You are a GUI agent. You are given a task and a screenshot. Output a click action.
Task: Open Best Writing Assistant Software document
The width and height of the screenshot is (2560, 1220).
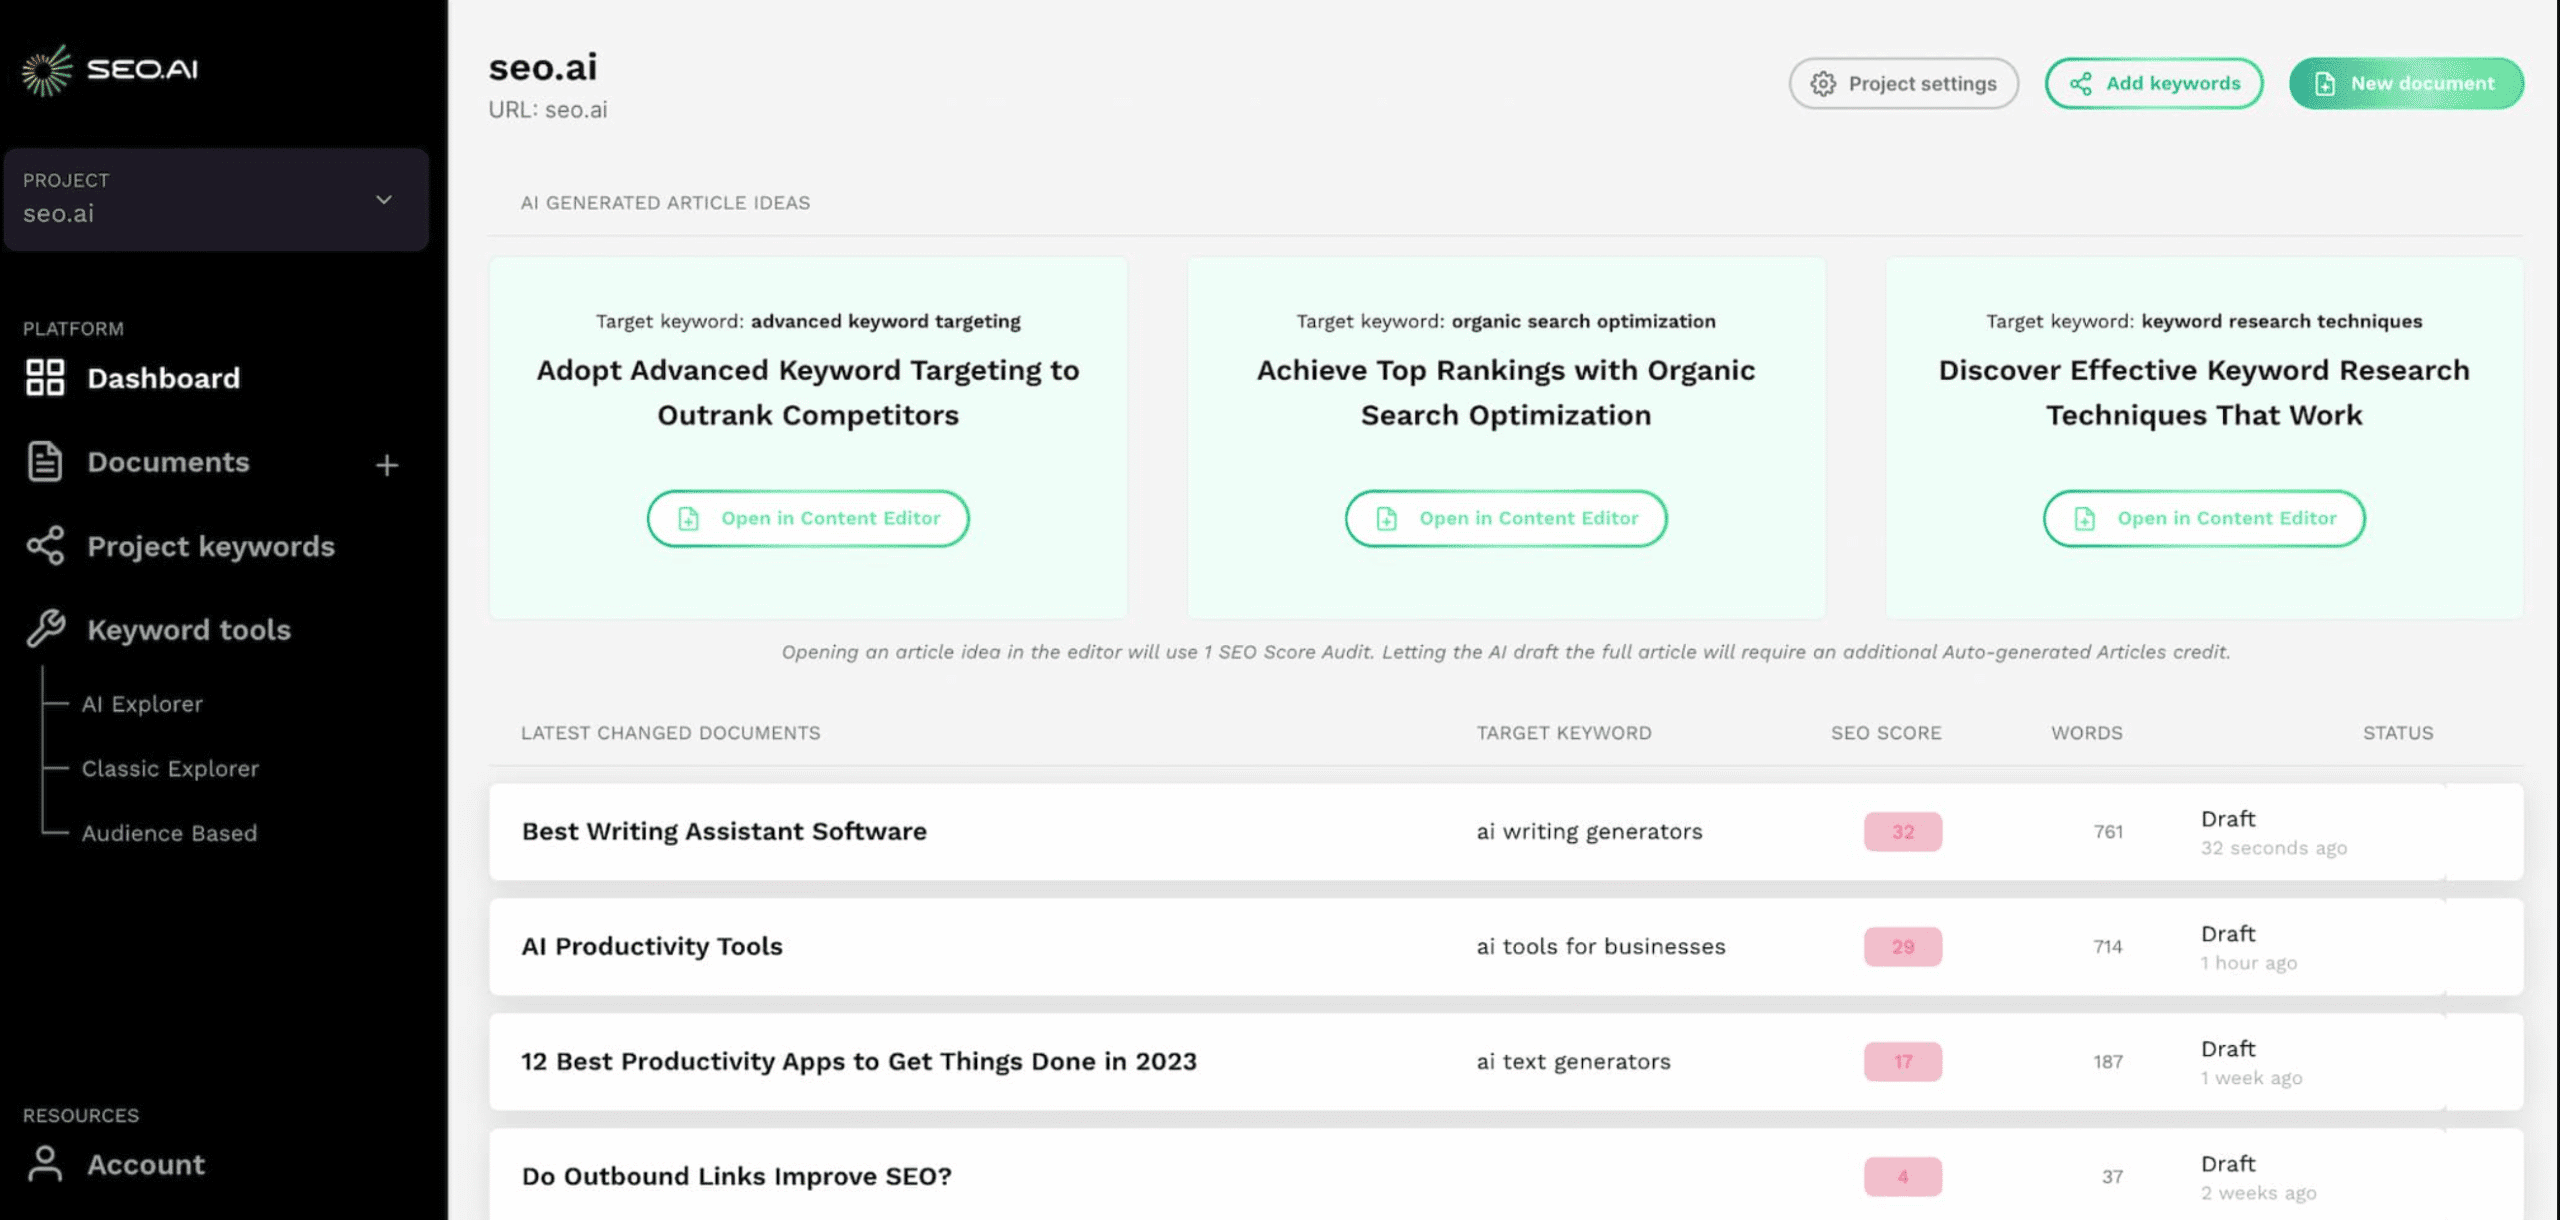pos(724,831)
